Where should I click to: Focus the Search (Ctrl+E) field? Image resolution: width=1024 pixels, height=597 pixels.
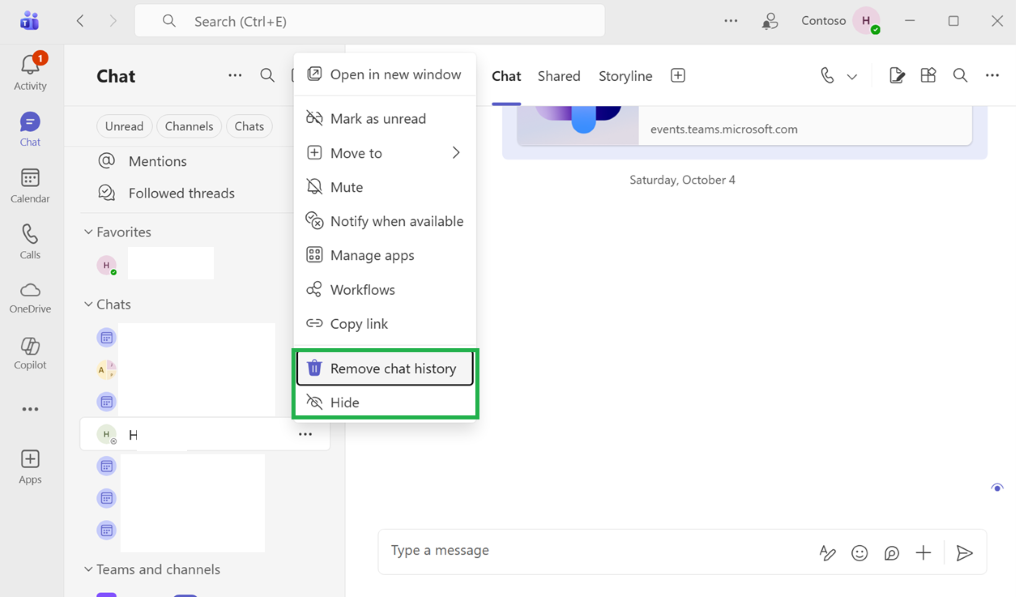[x=370, y=21]
